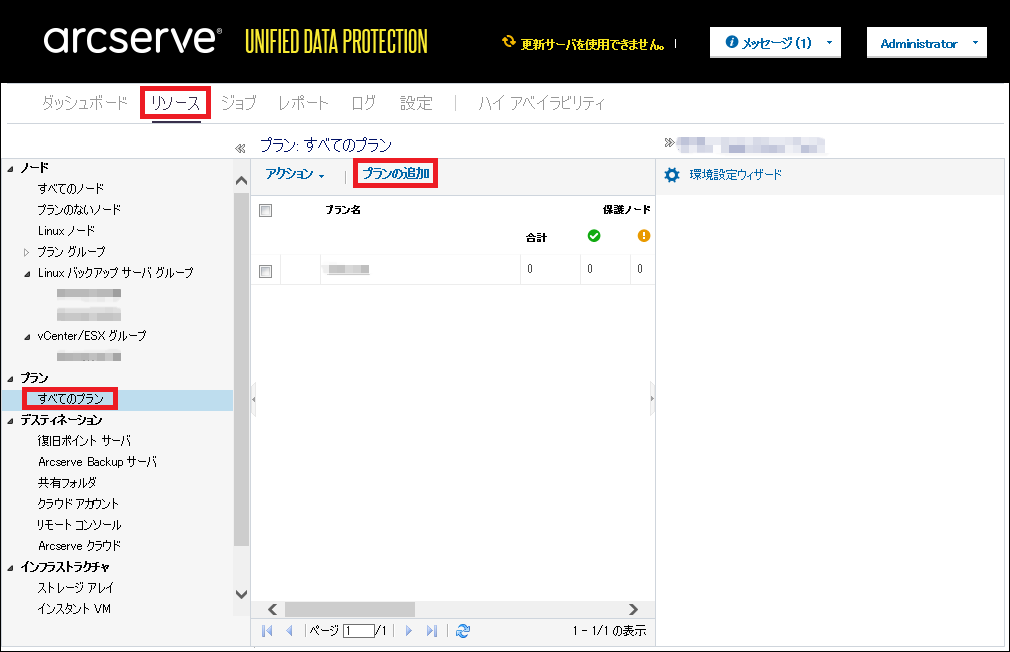Collapse the プラン tree section

coord(10,379)
